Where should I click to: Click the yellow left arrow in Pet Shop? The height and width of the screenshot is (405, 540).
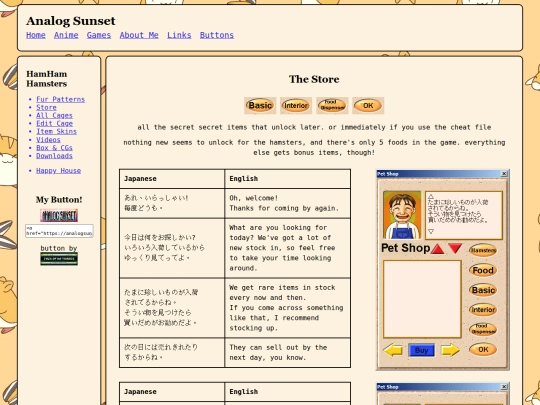pos(393,350)
